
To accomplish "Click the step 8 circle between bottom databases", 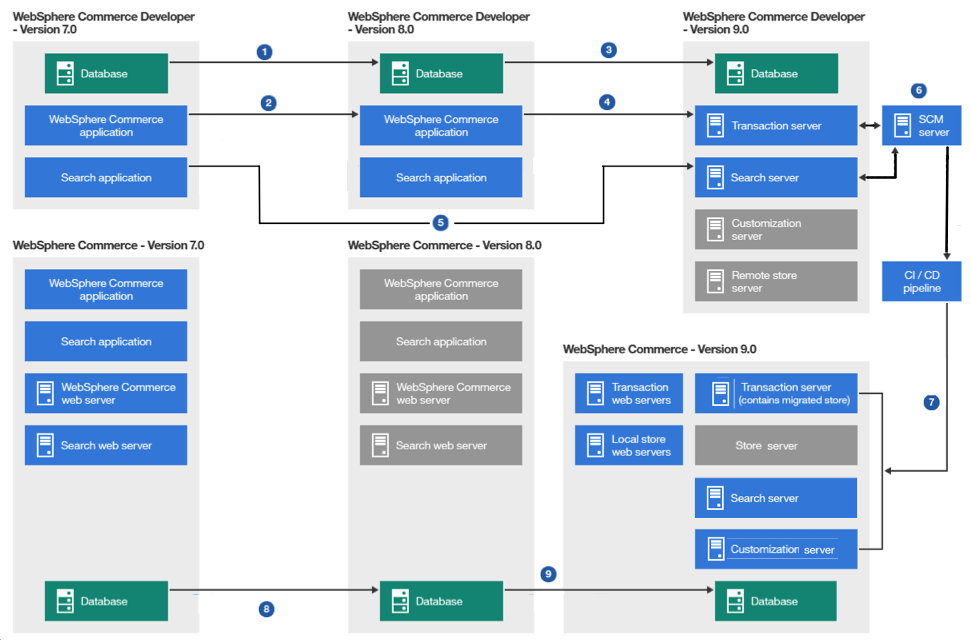I will 266,609.
